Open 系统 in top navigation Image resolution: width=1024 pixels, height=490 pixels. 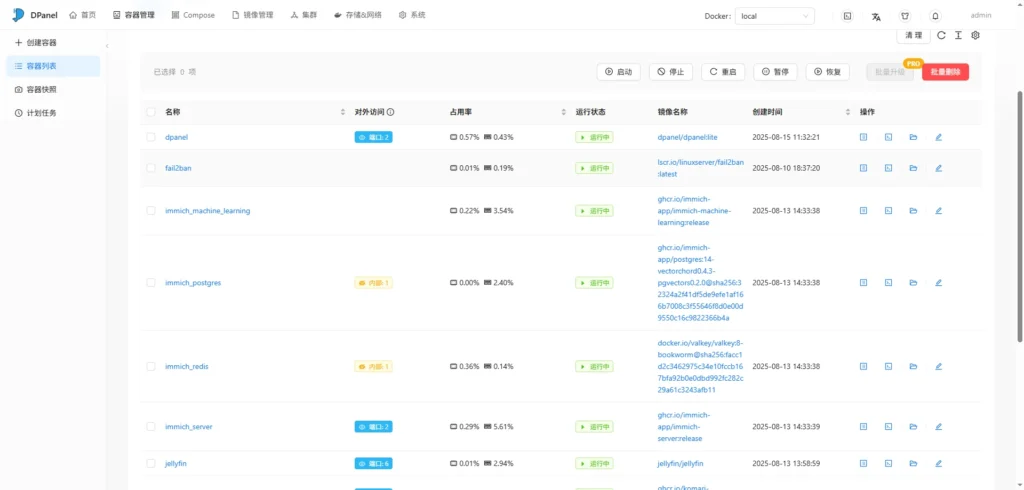[412, 15]
